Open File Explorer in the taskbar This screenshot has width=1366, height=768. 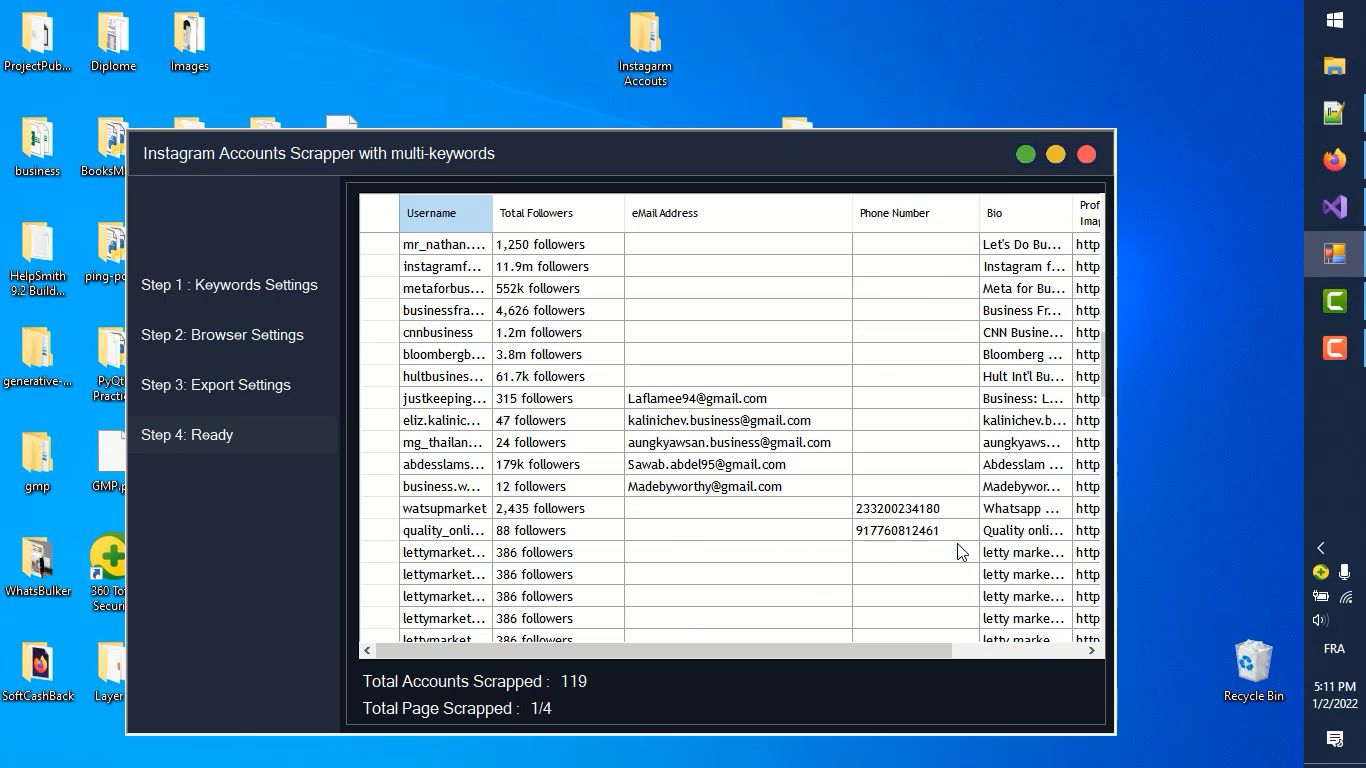(x=1334, y=66)
